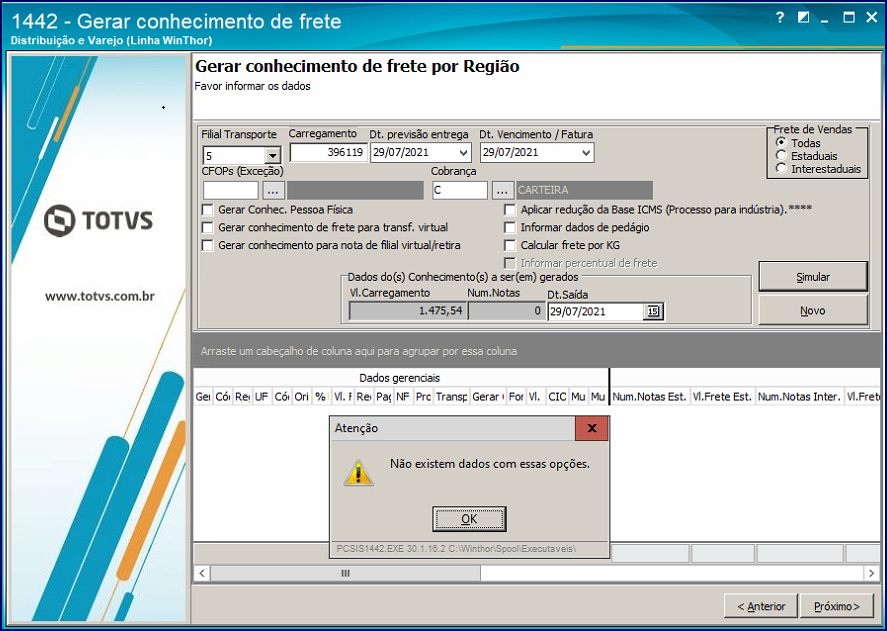Select the Interestaduais freight radio option

781,169
